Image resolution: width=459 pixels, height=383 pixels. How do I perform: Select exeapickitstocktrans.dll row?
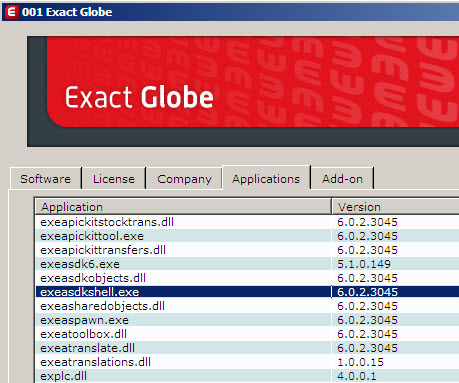(247, 222)
